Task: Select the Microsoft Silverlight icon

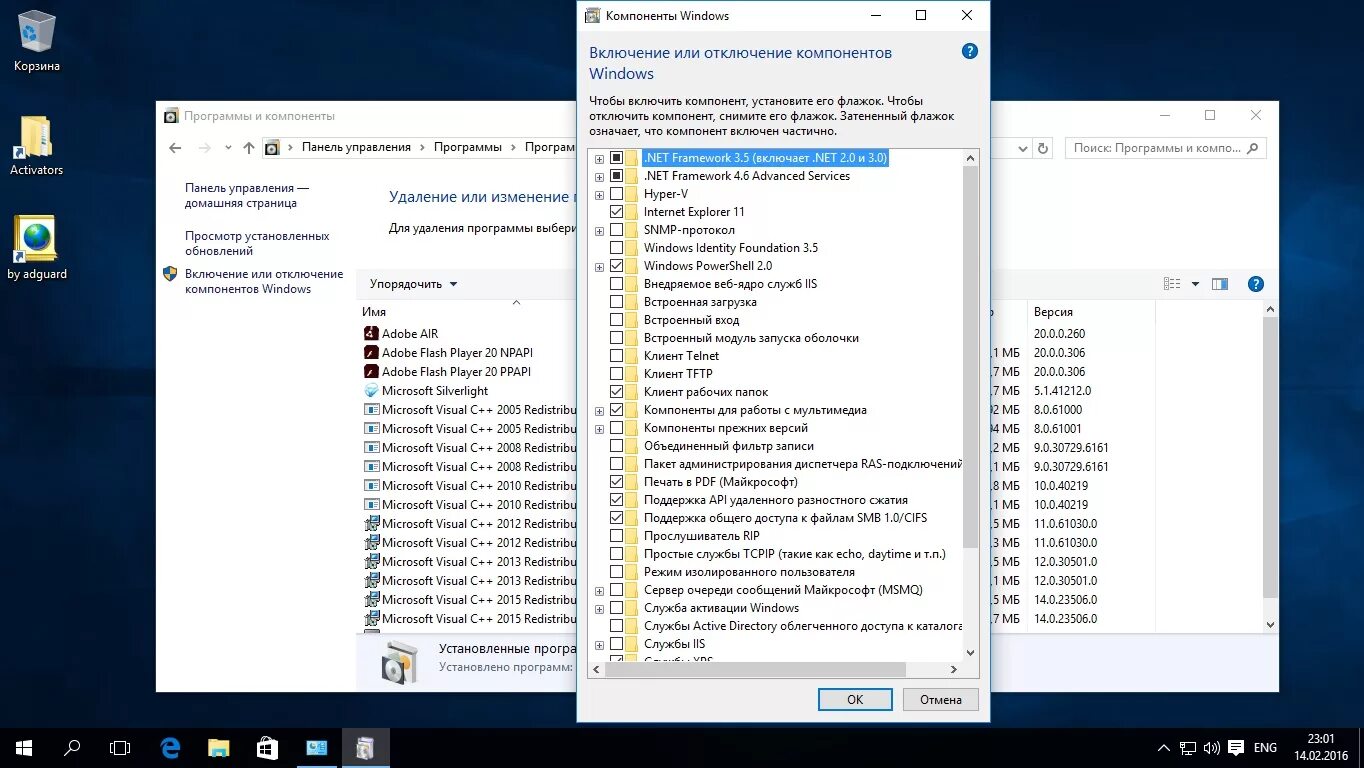Action: [x=371, y=391]
